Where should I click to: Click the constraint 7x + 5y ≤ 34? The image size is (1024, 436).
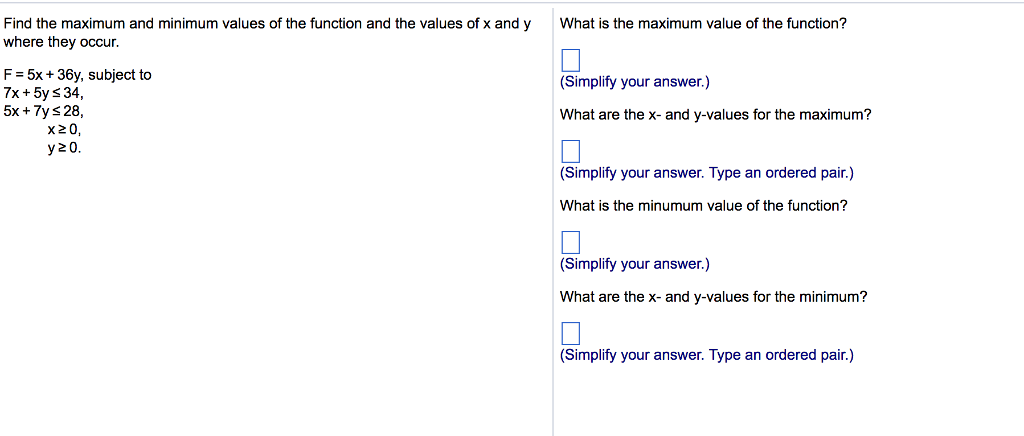click(x=43, y=93)
